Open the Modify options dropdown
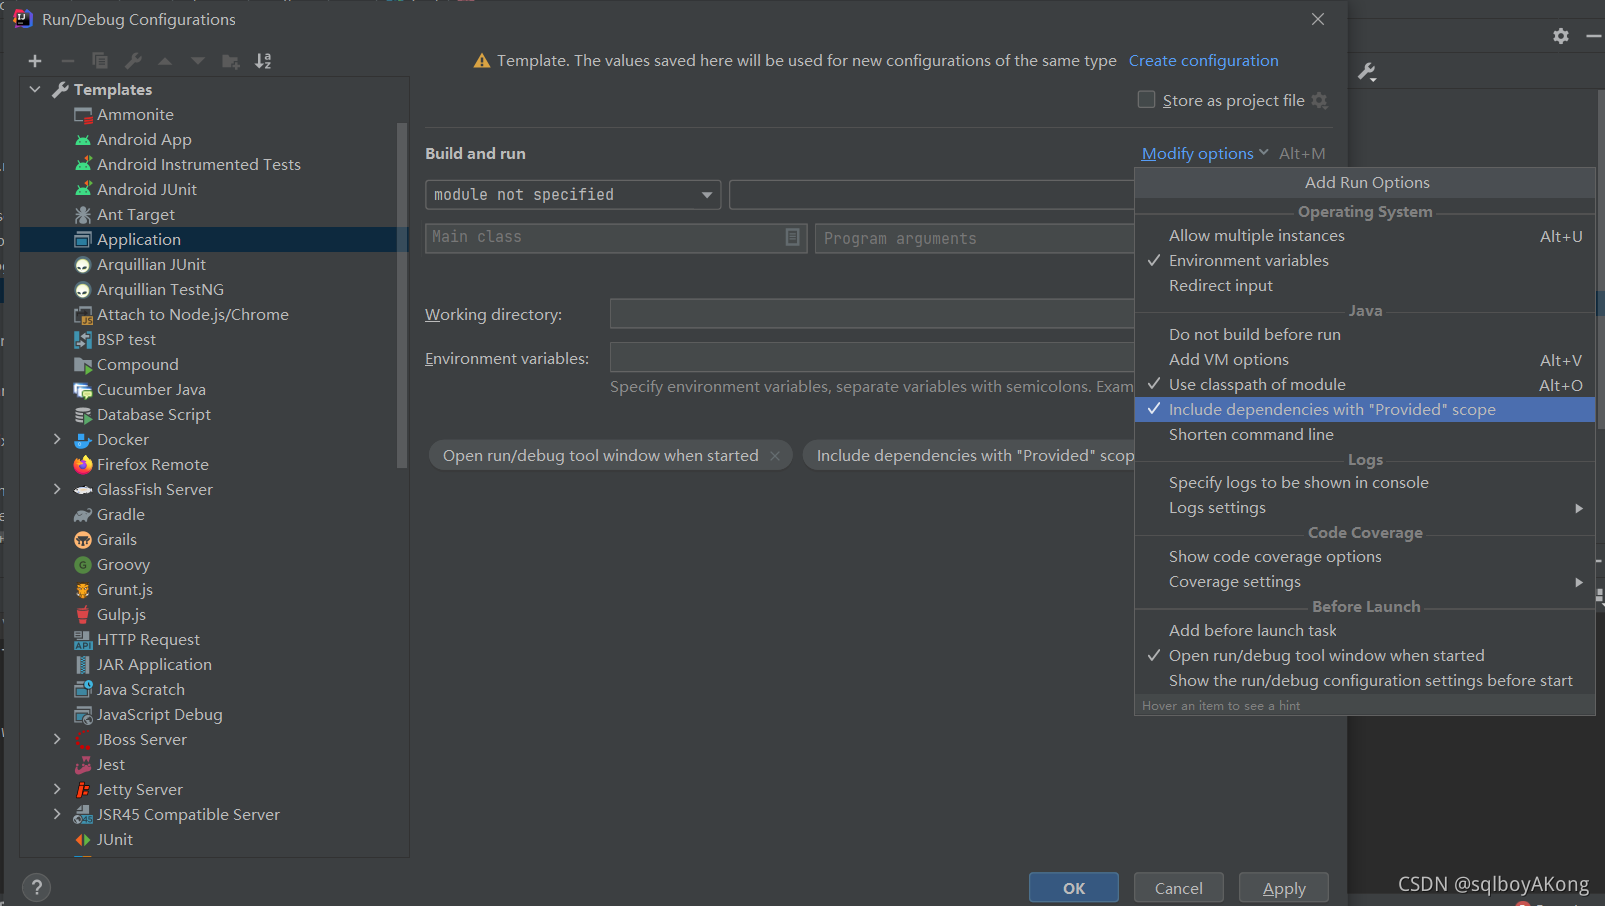This screenshot has height=906, width=1605. pyautogui.click(x=1205, y=153)
